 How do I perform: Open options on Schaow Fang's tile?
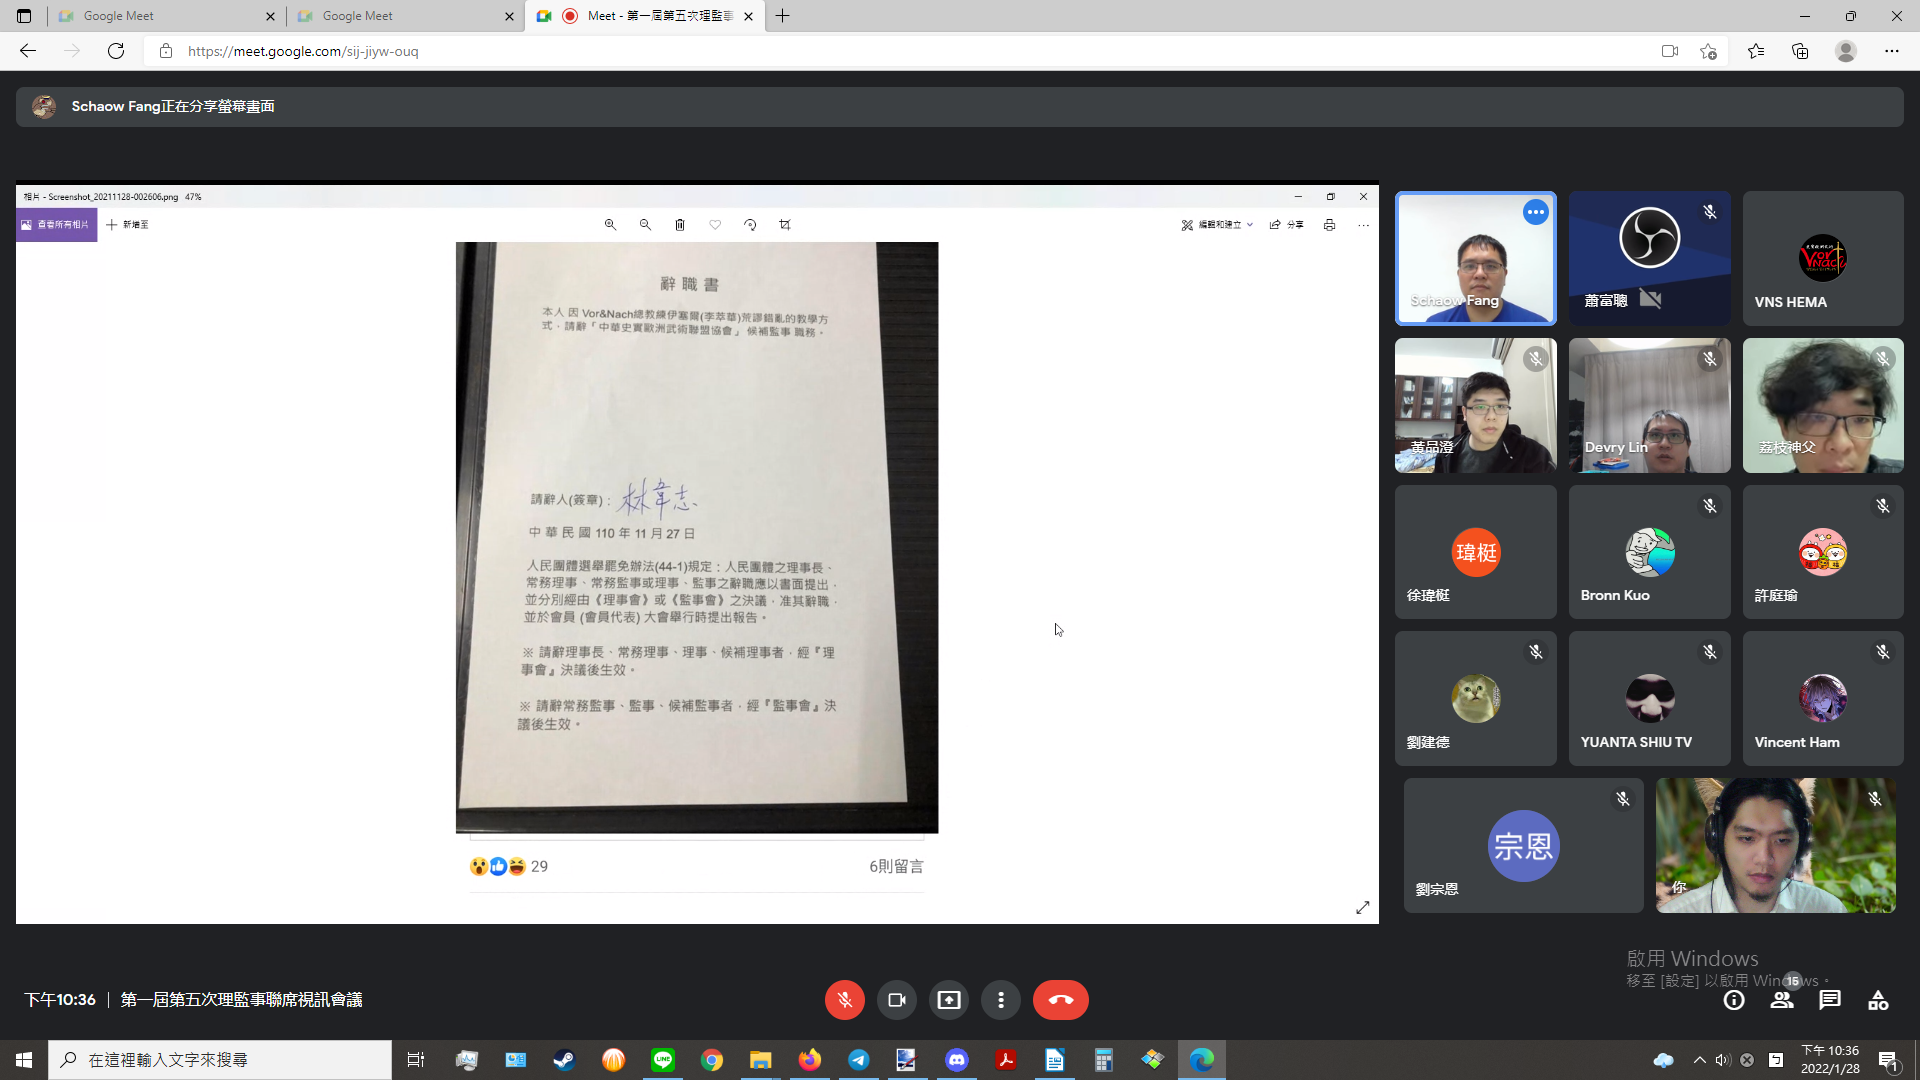pos(1535,212)
